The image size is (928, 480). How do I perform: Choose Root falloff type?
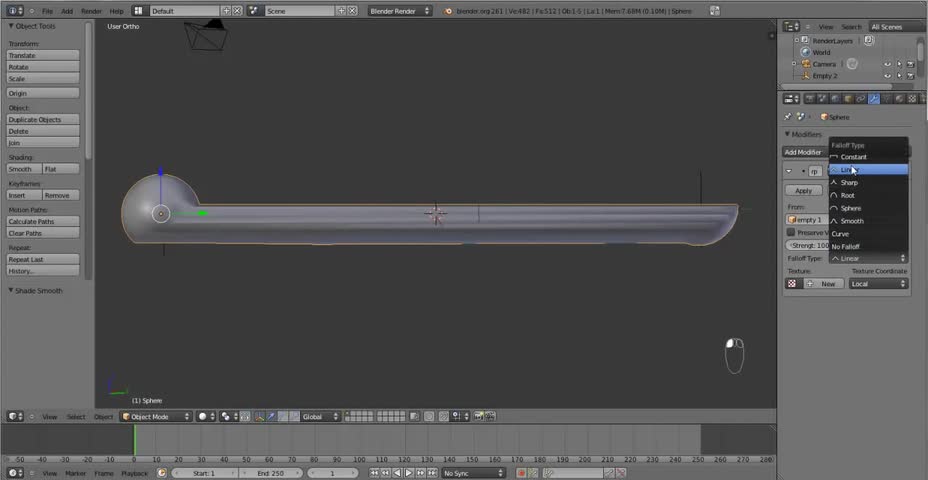click(868, 195)
